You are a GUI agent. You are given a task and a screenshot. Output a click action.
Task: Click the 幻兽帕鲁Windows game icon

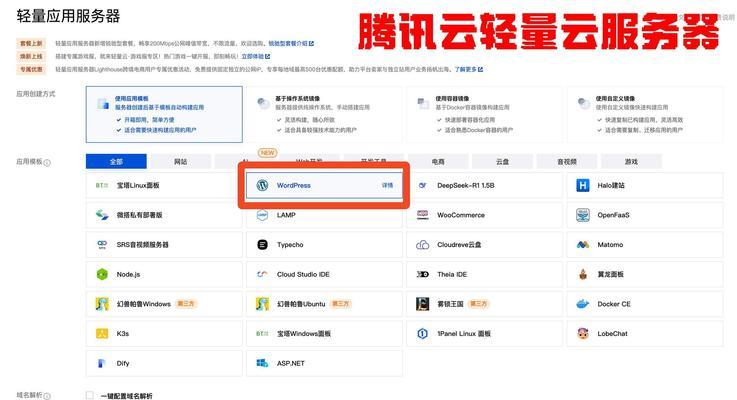click(102, 304)
